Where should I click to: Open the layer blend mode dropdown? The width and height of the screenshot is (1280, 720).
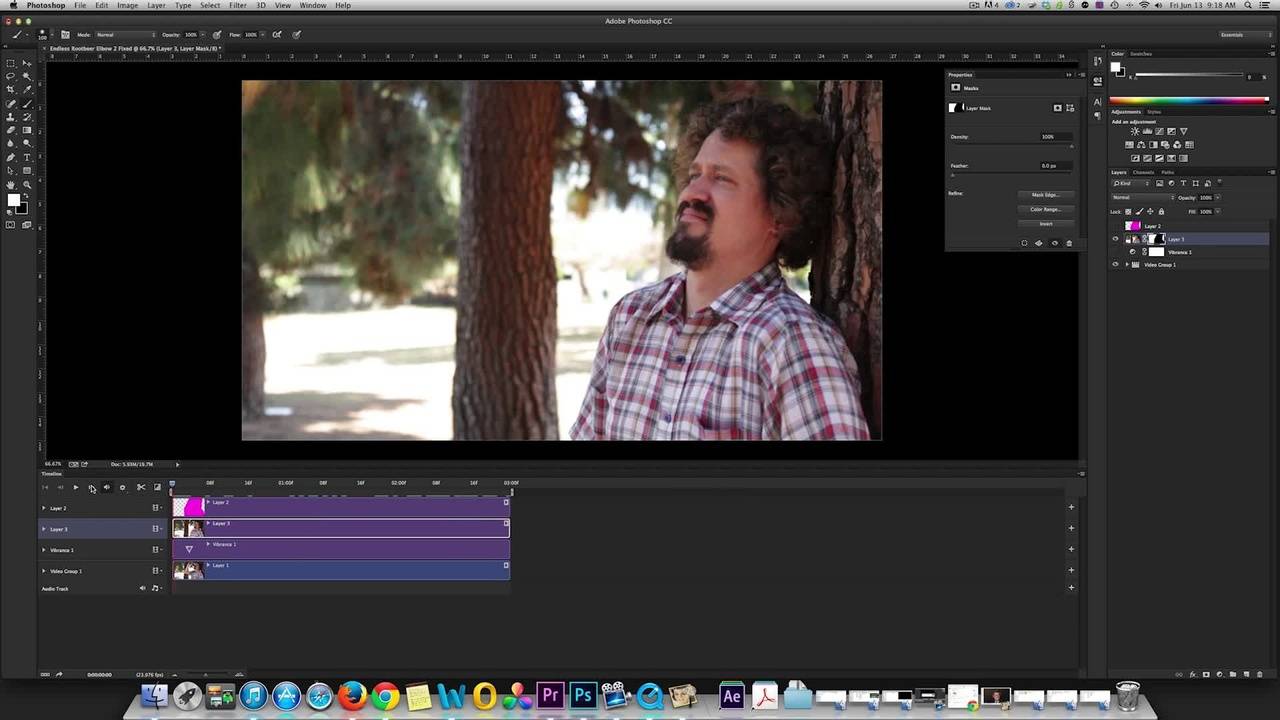coord(1142,197)
